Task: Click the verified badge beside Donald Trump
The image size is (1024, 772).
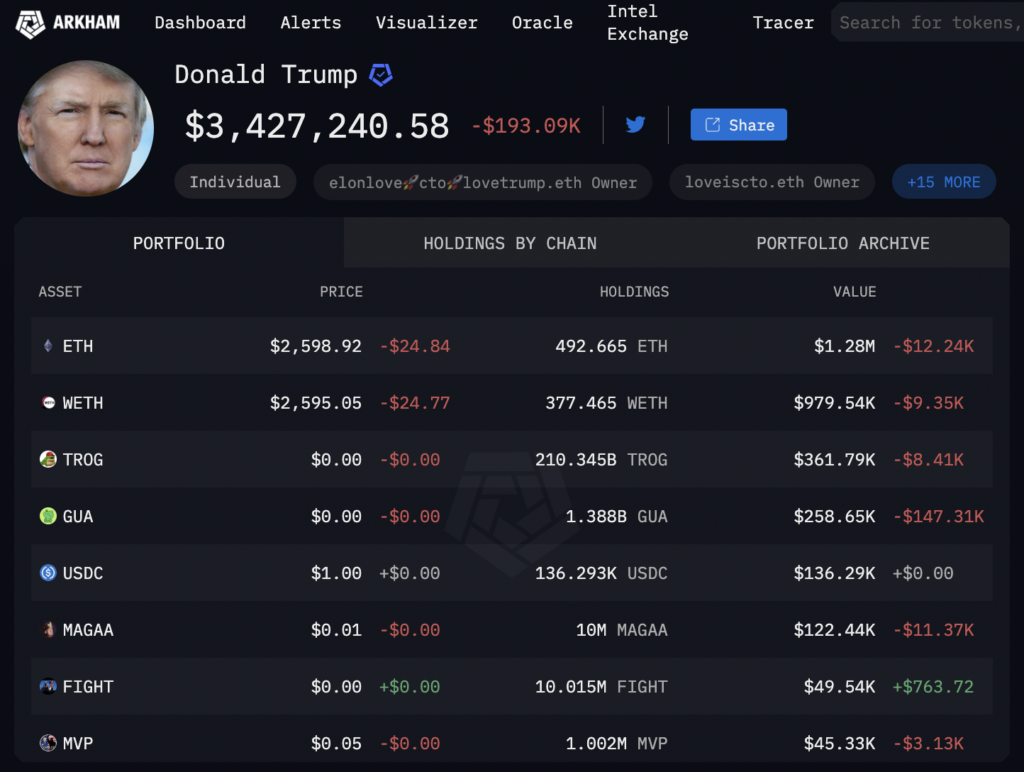Action: click(381, 75)
